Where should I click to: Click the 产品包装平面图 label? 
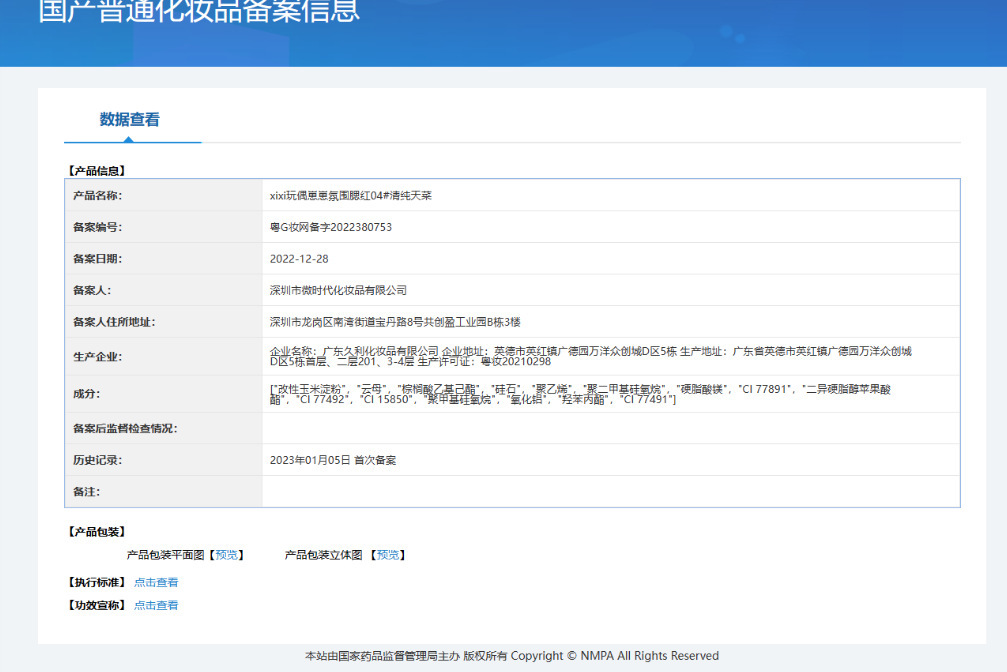166,555
